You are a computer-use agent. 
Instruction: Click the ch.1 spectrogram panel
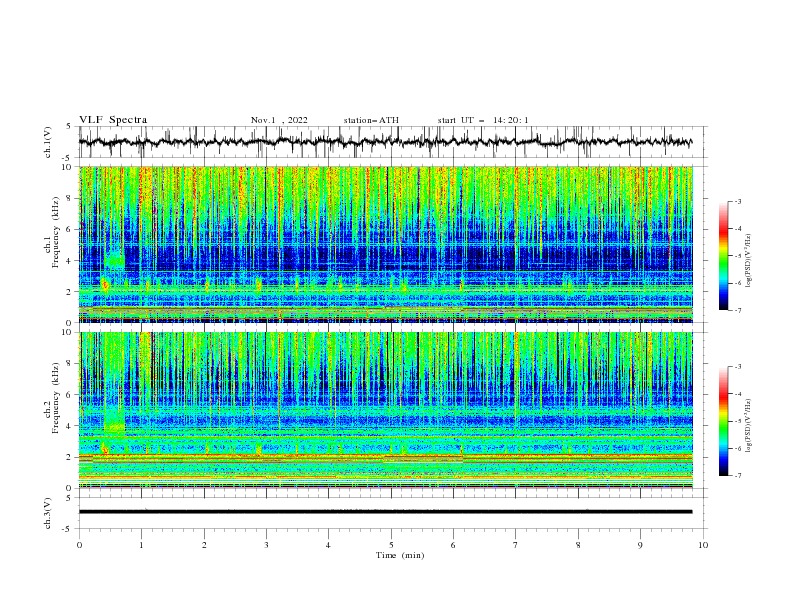pyautogui.click(x=386, y=244)
